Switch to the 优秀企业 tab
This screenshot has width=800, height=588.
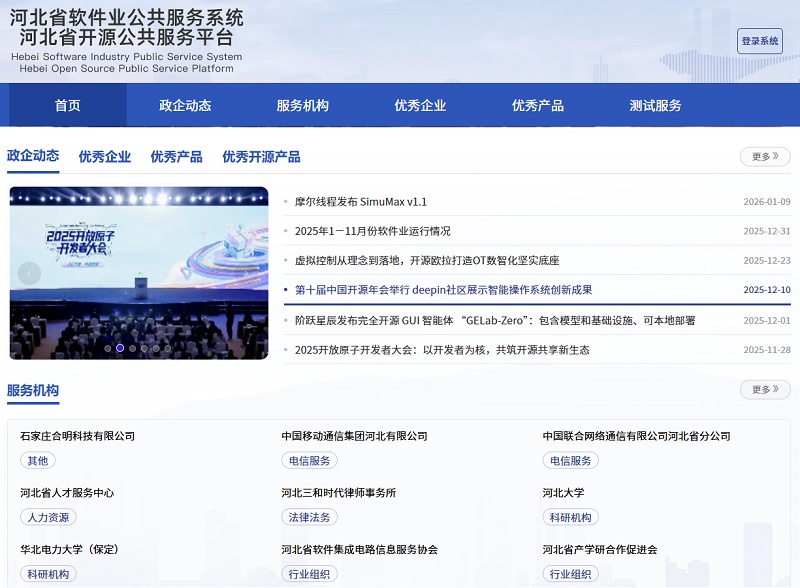pyautogui.click(x=104, y=157)
